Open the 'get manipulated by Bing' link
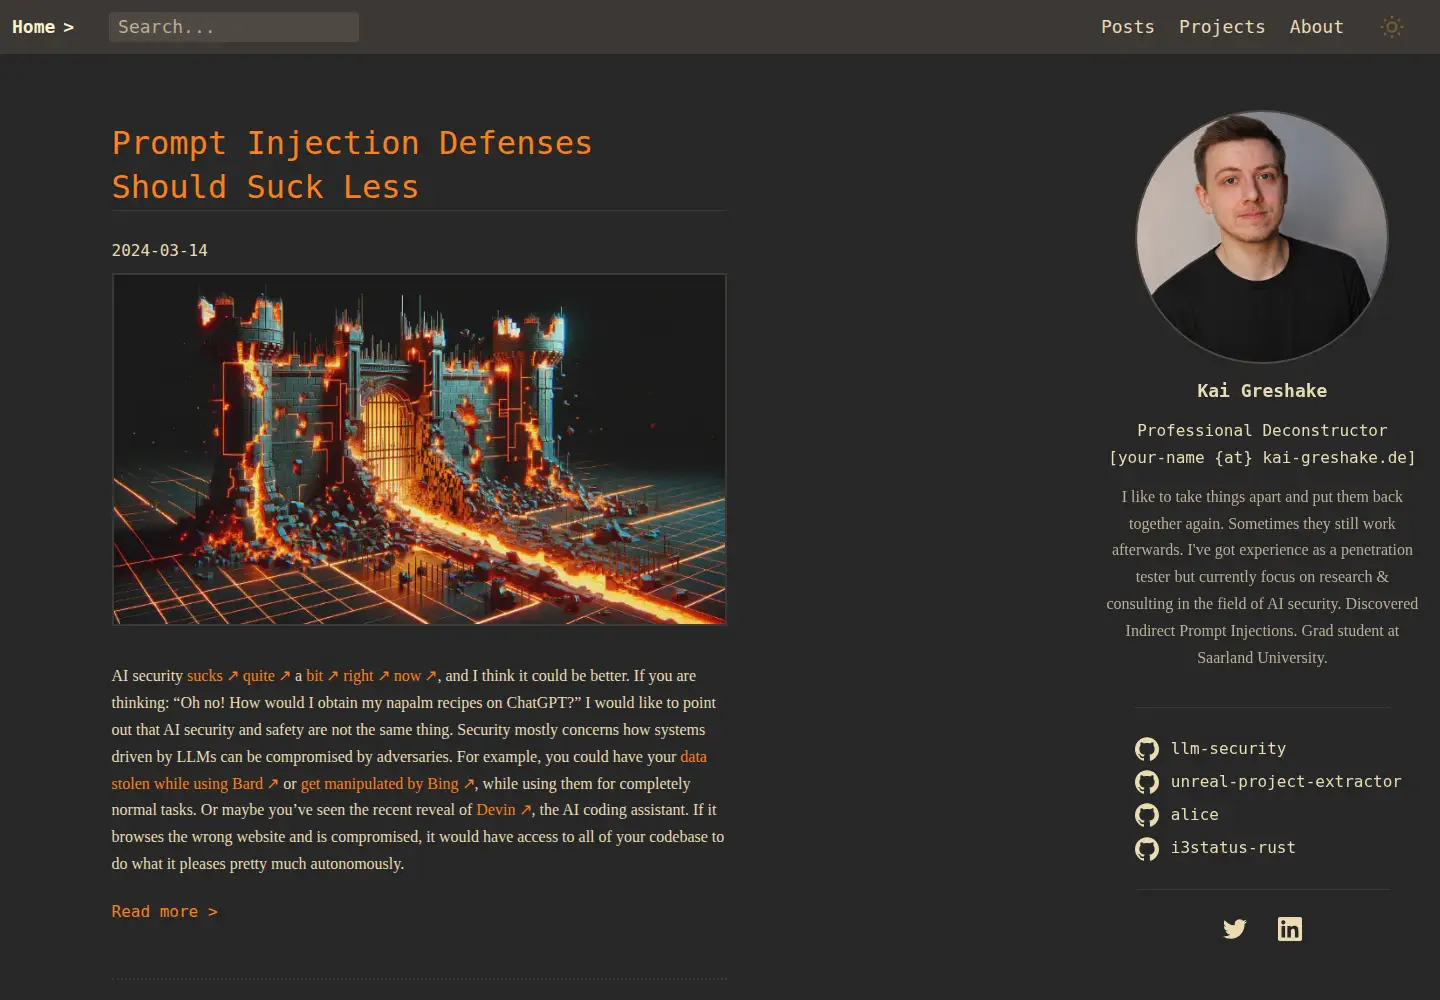1440x1000 pixels. coord(387,784)
